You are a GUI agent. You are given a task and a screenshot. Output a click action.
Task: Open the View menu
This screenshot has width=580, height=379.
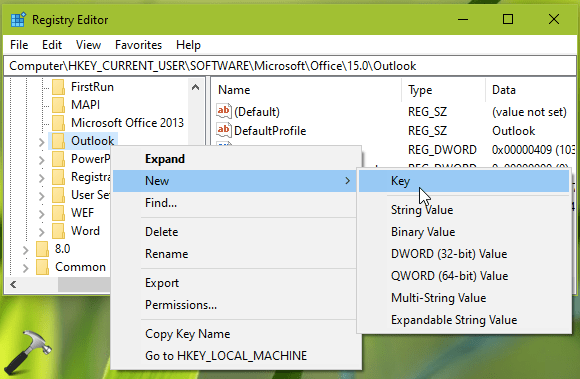coord(88,45)
